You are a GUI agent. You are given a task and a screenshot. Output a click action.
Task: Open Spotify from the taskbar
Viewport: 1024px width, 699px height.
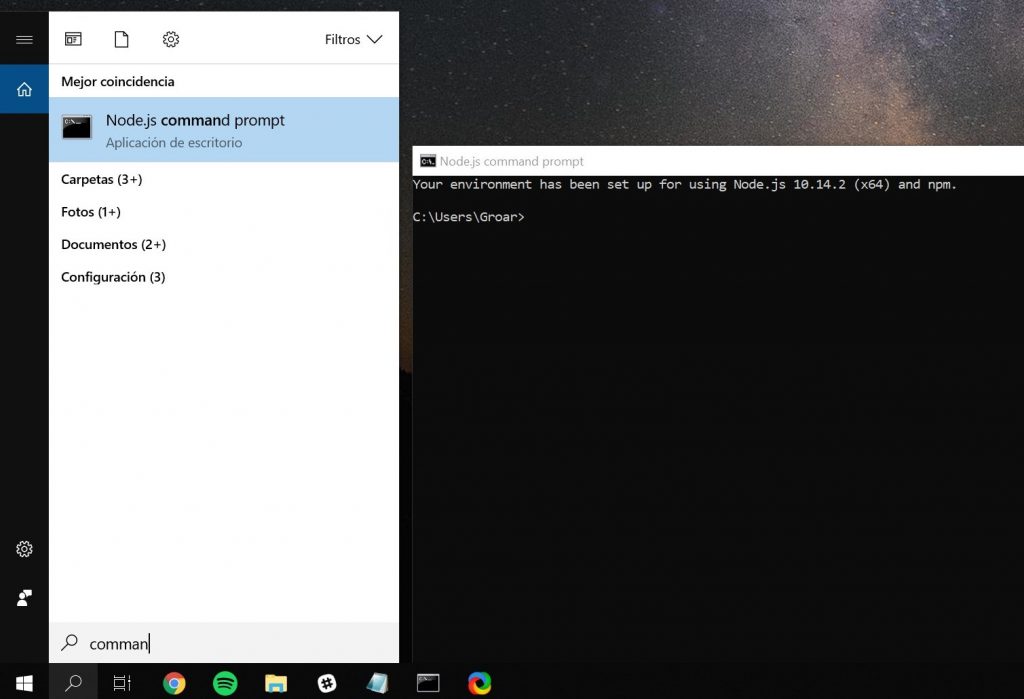[225, 683]
